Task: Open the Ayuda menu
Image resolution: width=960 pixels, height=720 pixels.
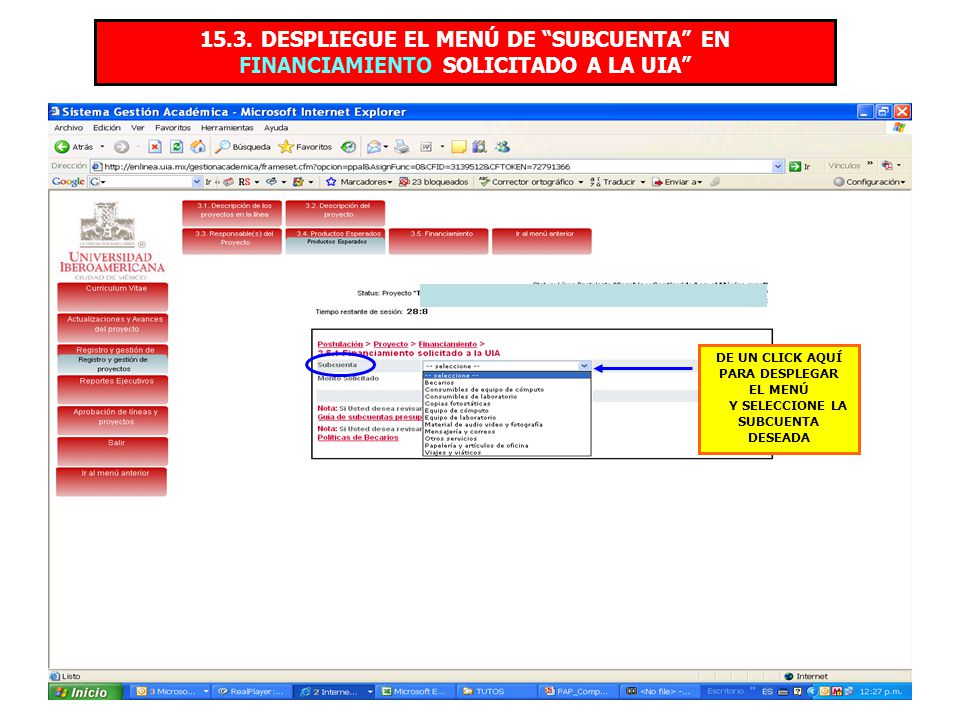Action: coord(276,128)
